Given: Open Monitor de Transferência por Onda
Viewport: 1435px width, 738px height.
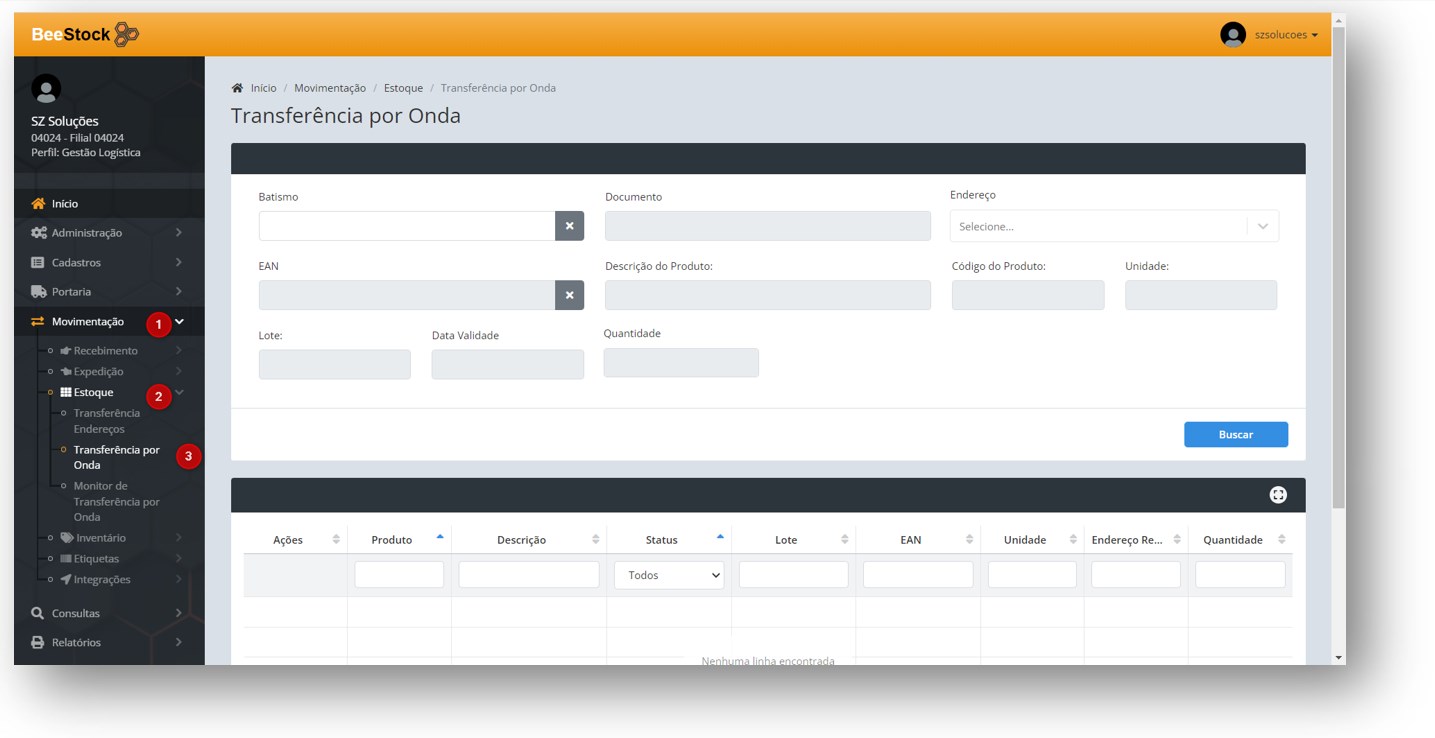Looking at the screenshot, I should pos(116,501).
